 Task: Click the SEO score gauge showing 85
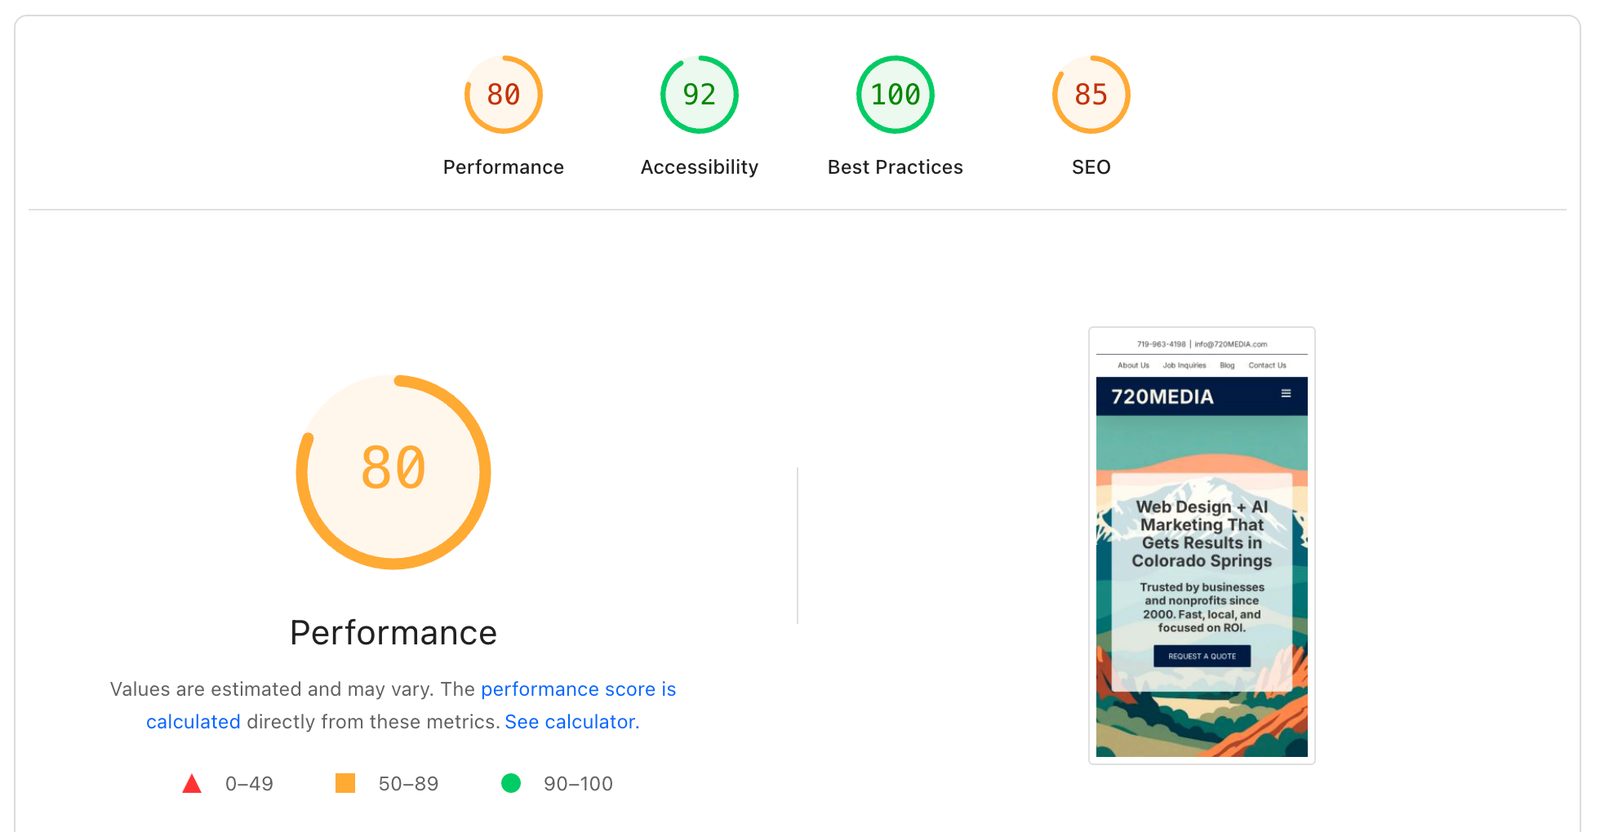1091,95
